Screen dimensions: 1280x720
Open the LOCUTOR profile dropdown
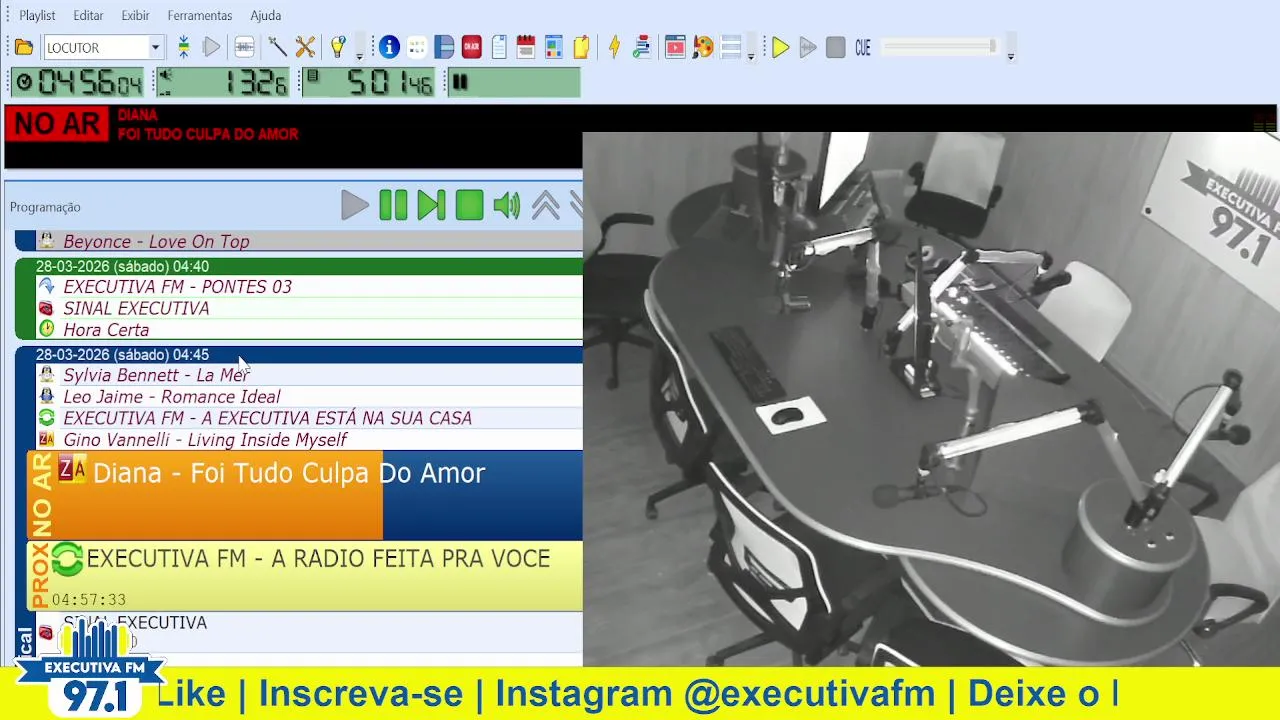[x=155, y=47]
